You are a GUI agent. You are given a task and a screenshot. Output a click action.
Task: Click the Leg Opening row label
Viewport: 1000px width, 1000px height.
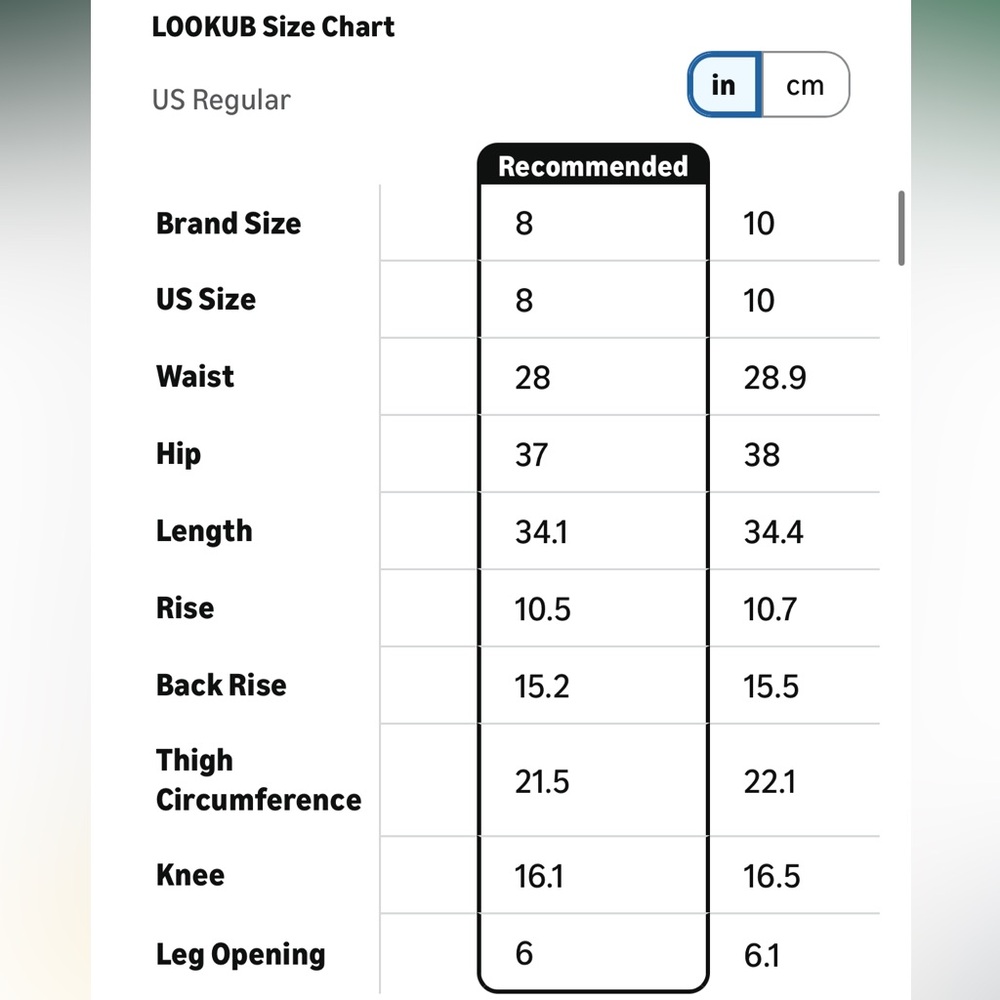click(x=240, y=955)
